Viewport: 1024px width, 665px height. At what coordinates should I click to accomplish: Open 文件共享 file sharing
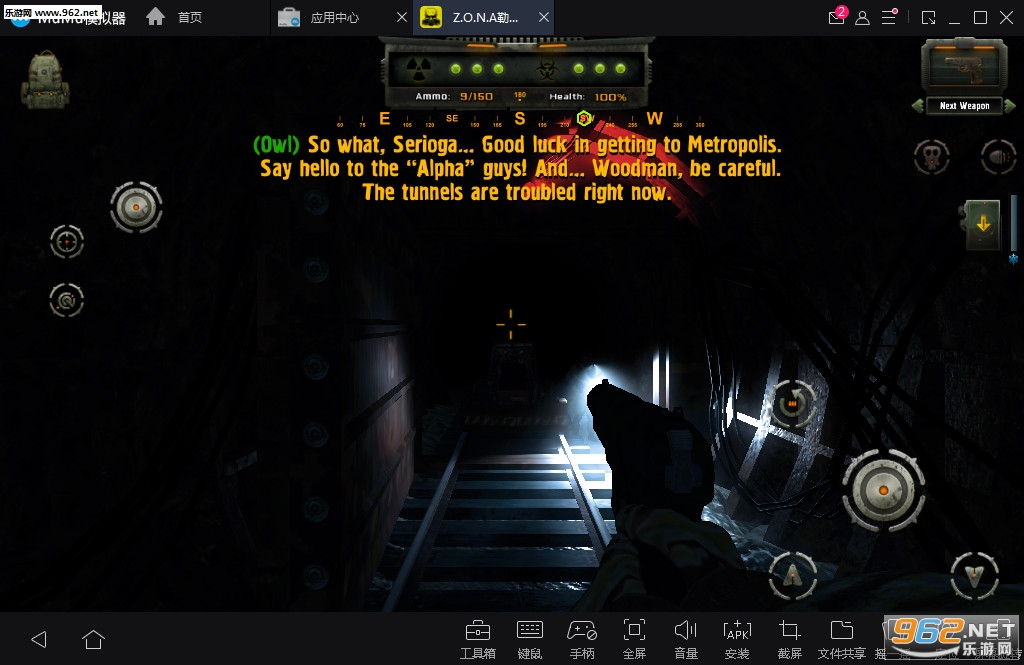[842, 640]
